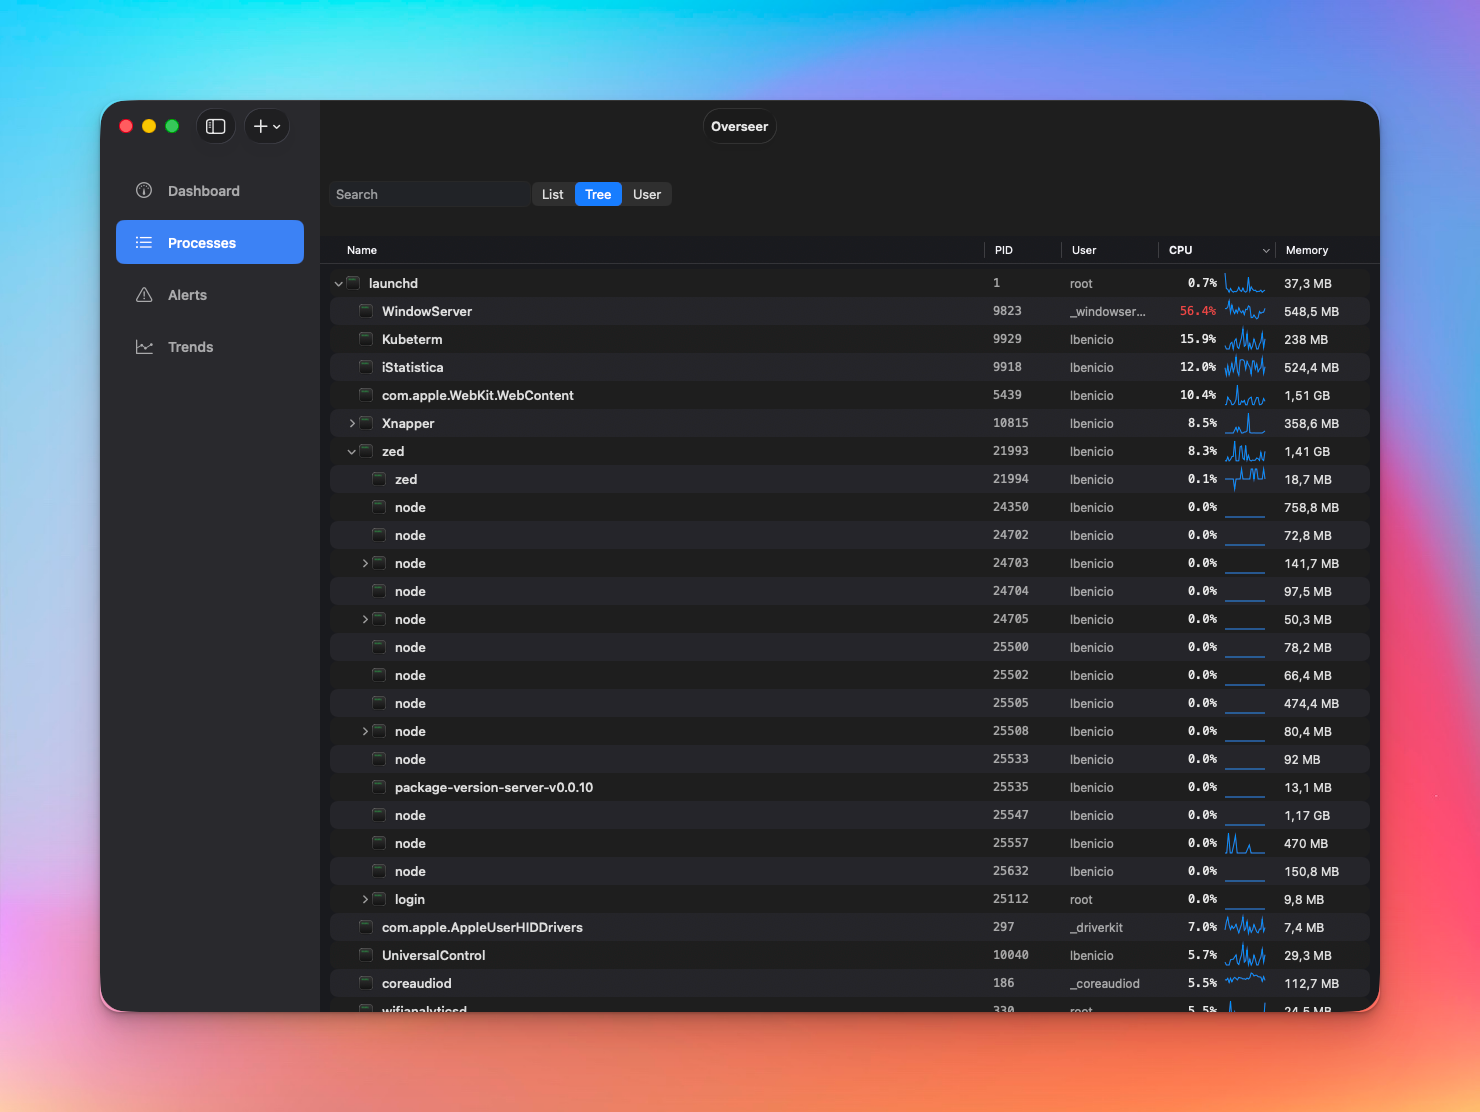Viewport: 1480px width, 1112px height.
Task: Sort processes by the Memory column
Action: pyautogui.click(x=1306, y=250)
